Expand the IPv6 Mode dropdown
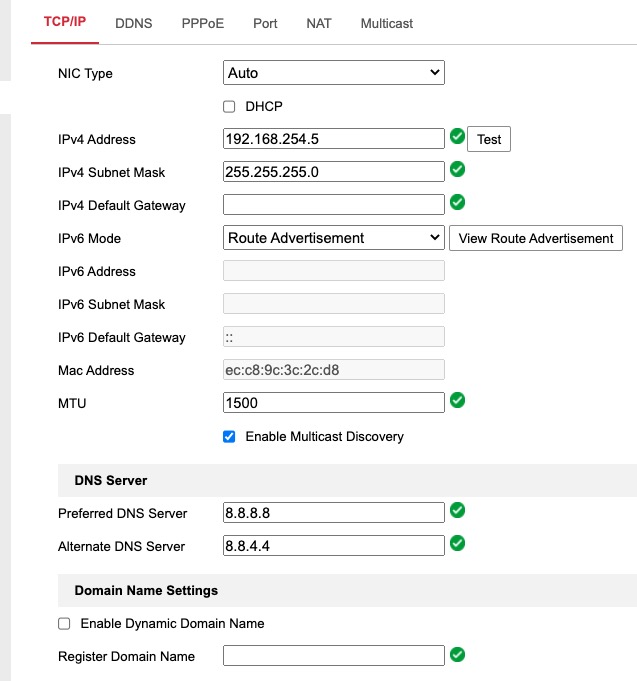The image size is (637, 681). pyautogui.click(x=333, y=238)
